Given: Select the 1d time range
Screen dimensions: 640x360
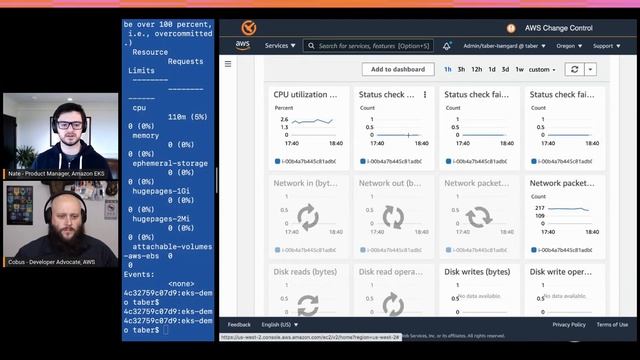Looking at the screenshot, I should tap(492, 69).
